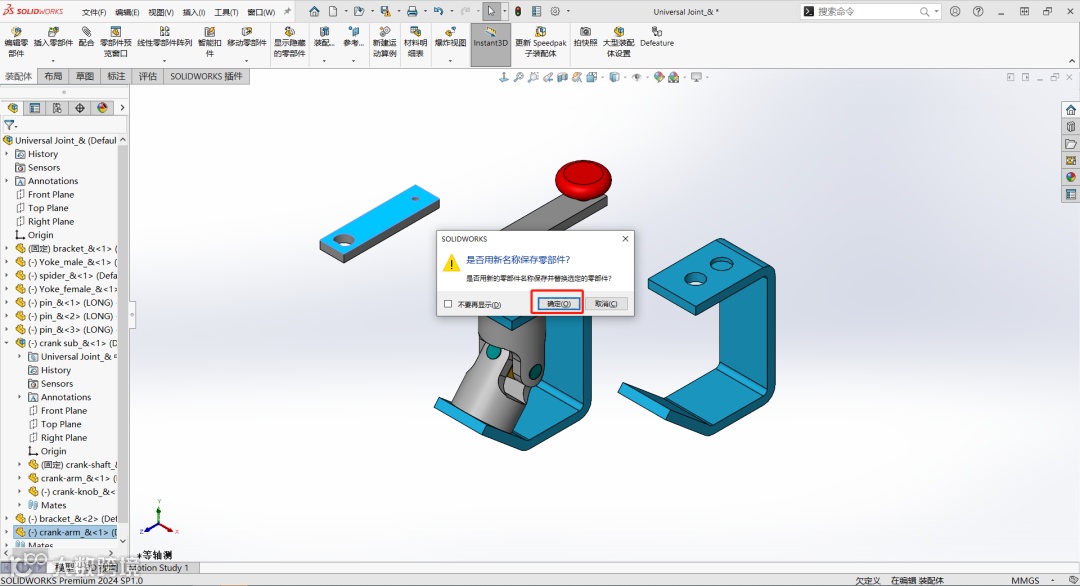Open the Edit Appearance color ball in view toolbar
The width and height of the screenshot is (1080, 586).
click(659, 78)
